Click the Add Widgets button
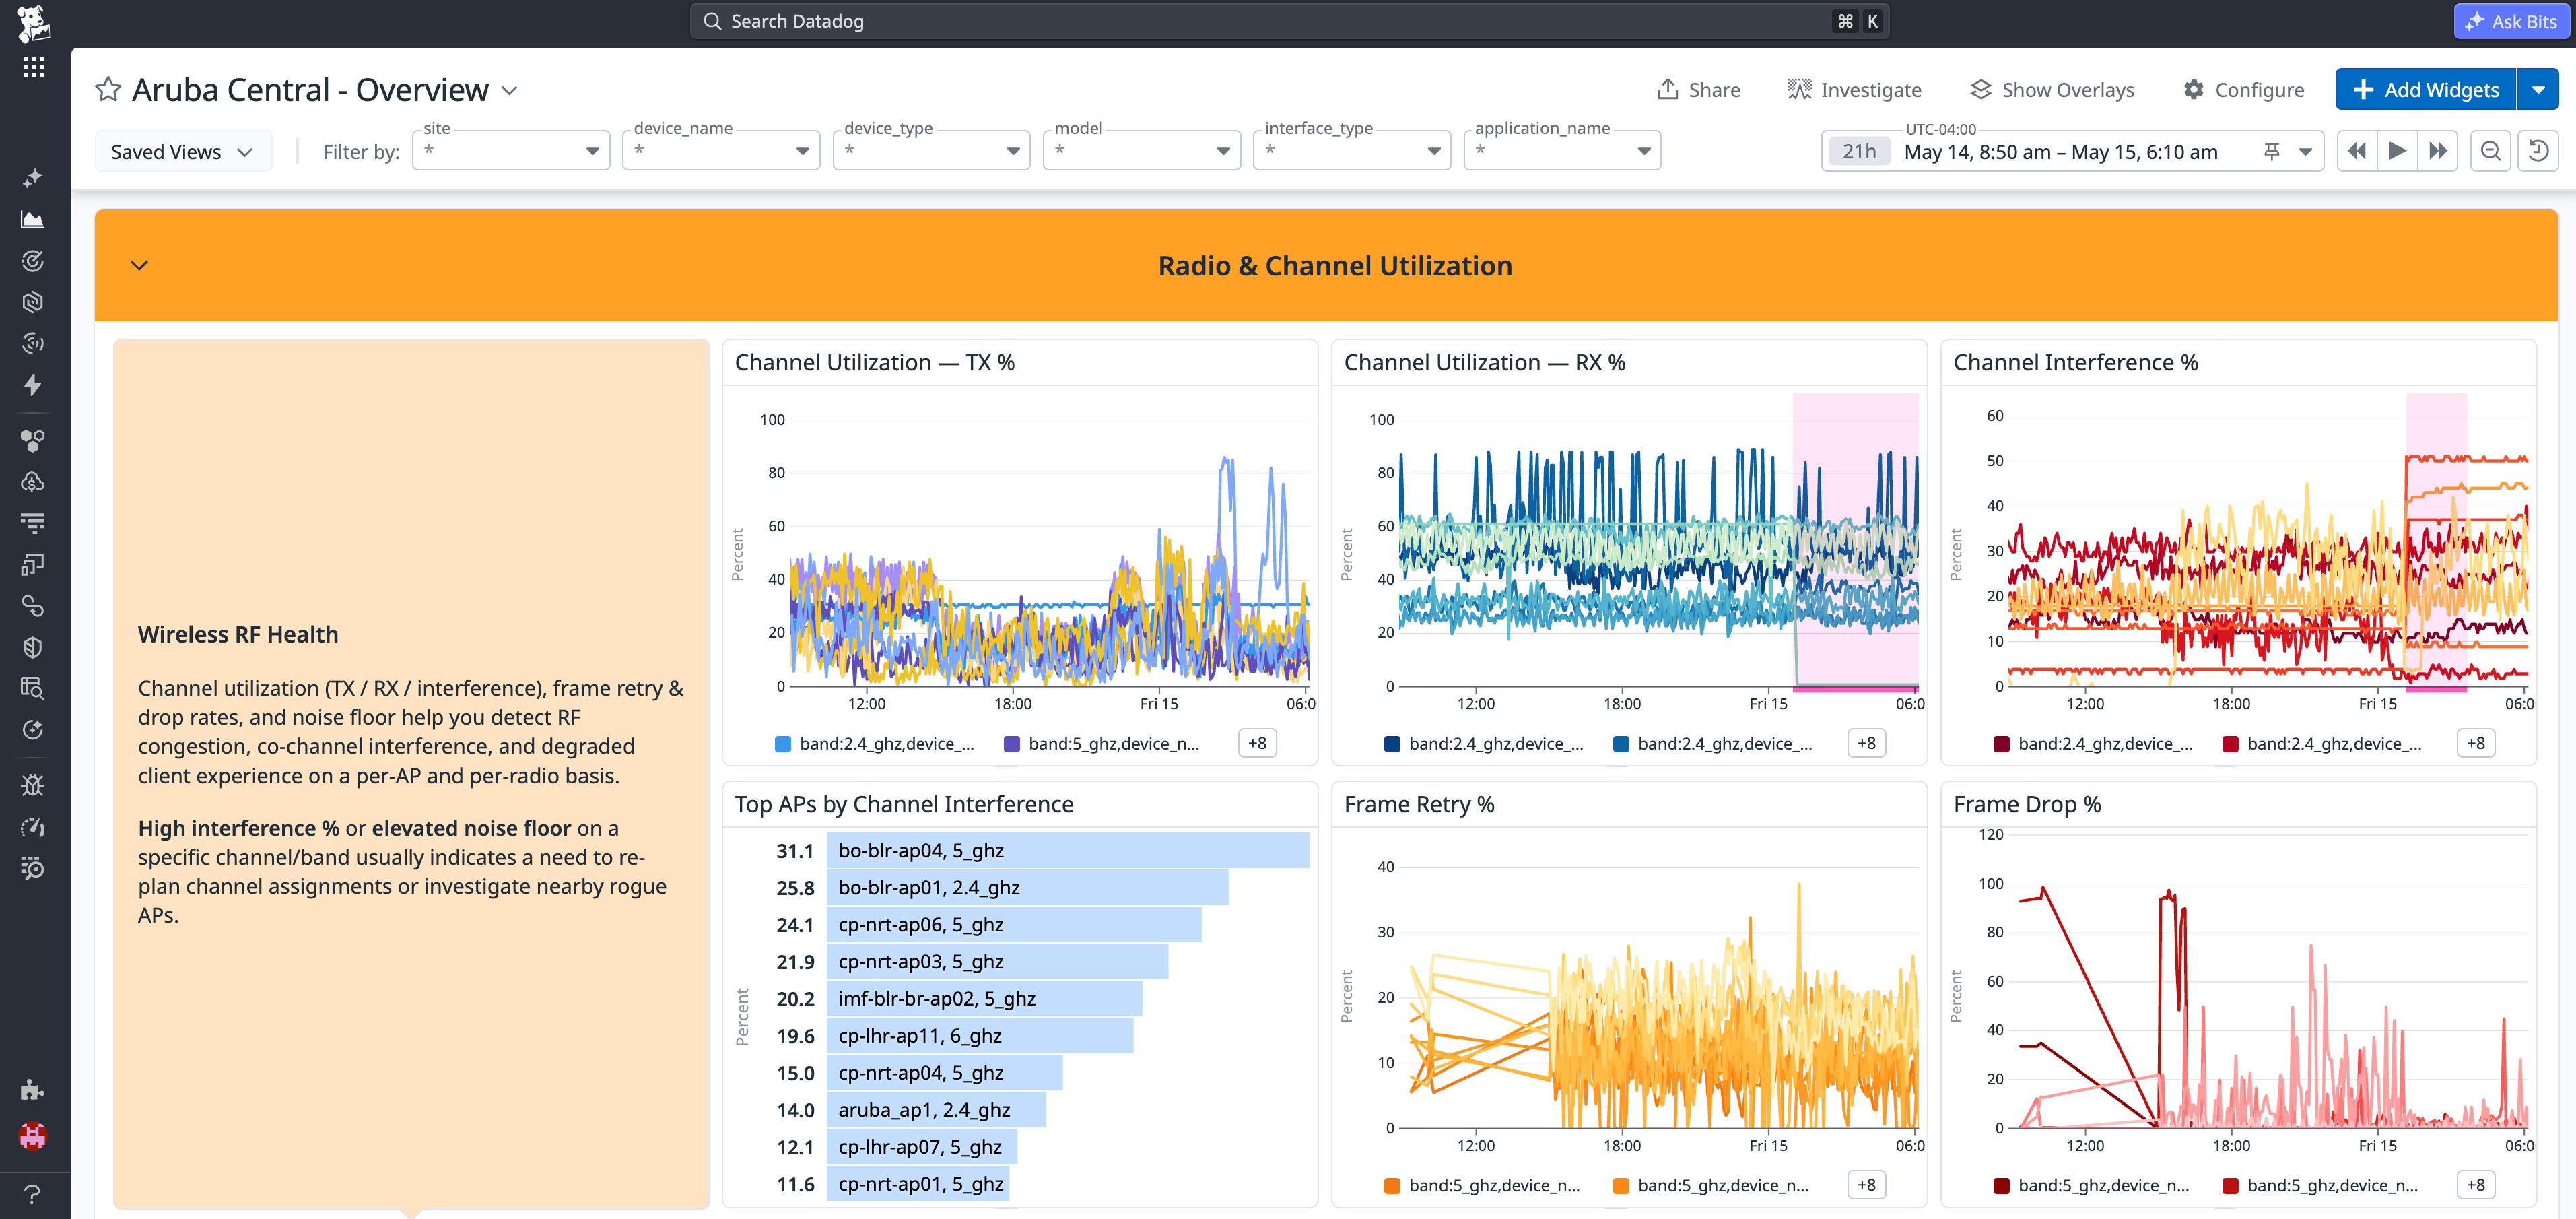The image size is (2576, 1219). tap(2426, 90)
